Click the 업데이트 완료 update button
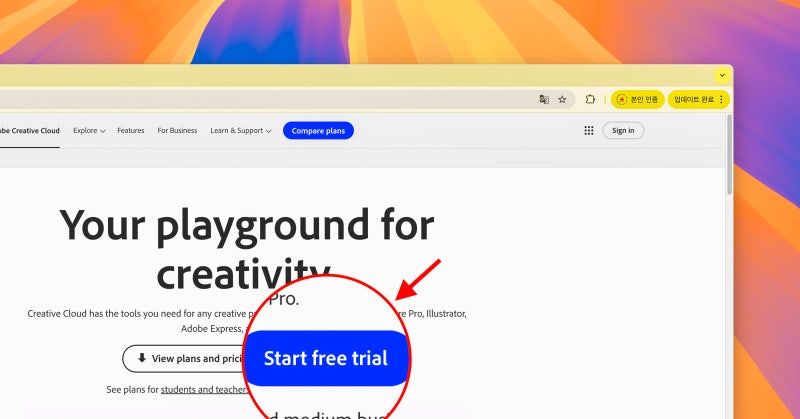The width and height of the screenshot is (800, 419). [x=694, y=100]
